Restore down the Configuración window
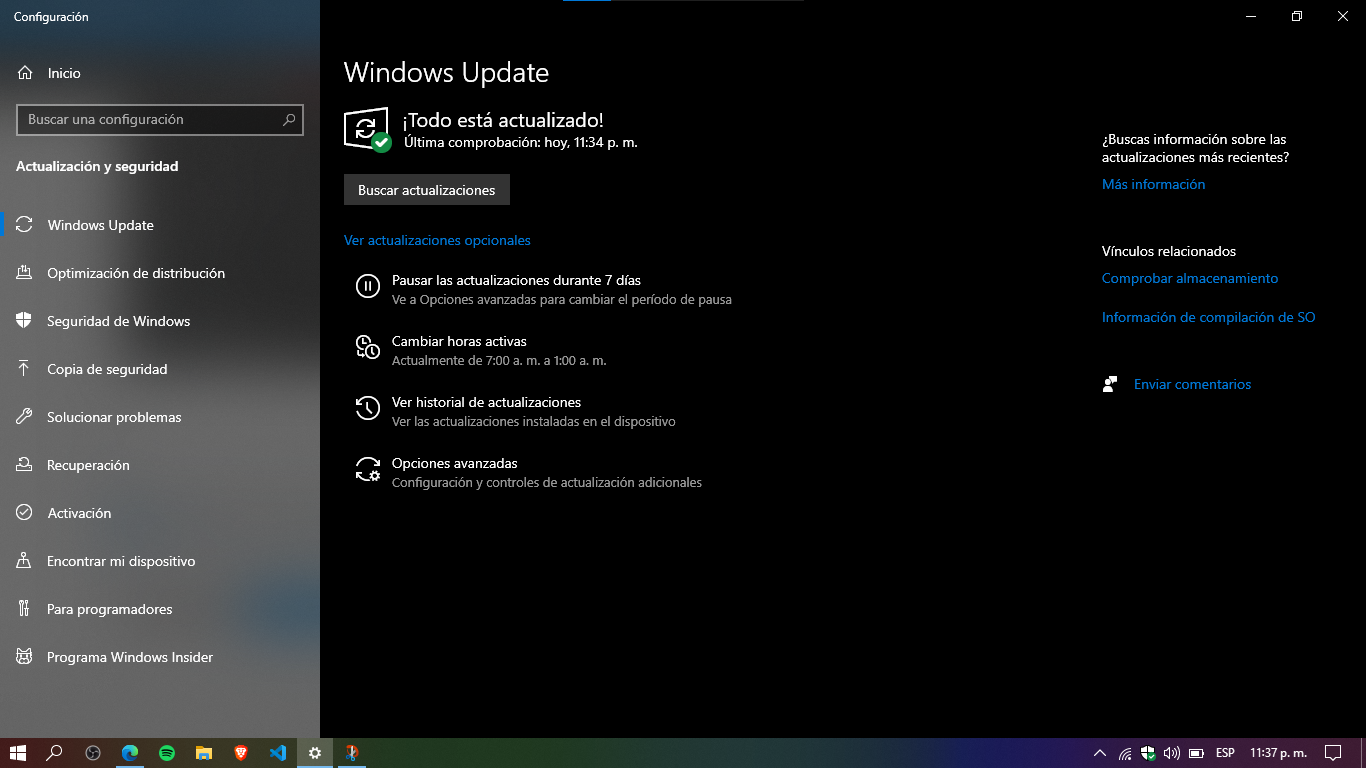 [x=1297, y=16]
